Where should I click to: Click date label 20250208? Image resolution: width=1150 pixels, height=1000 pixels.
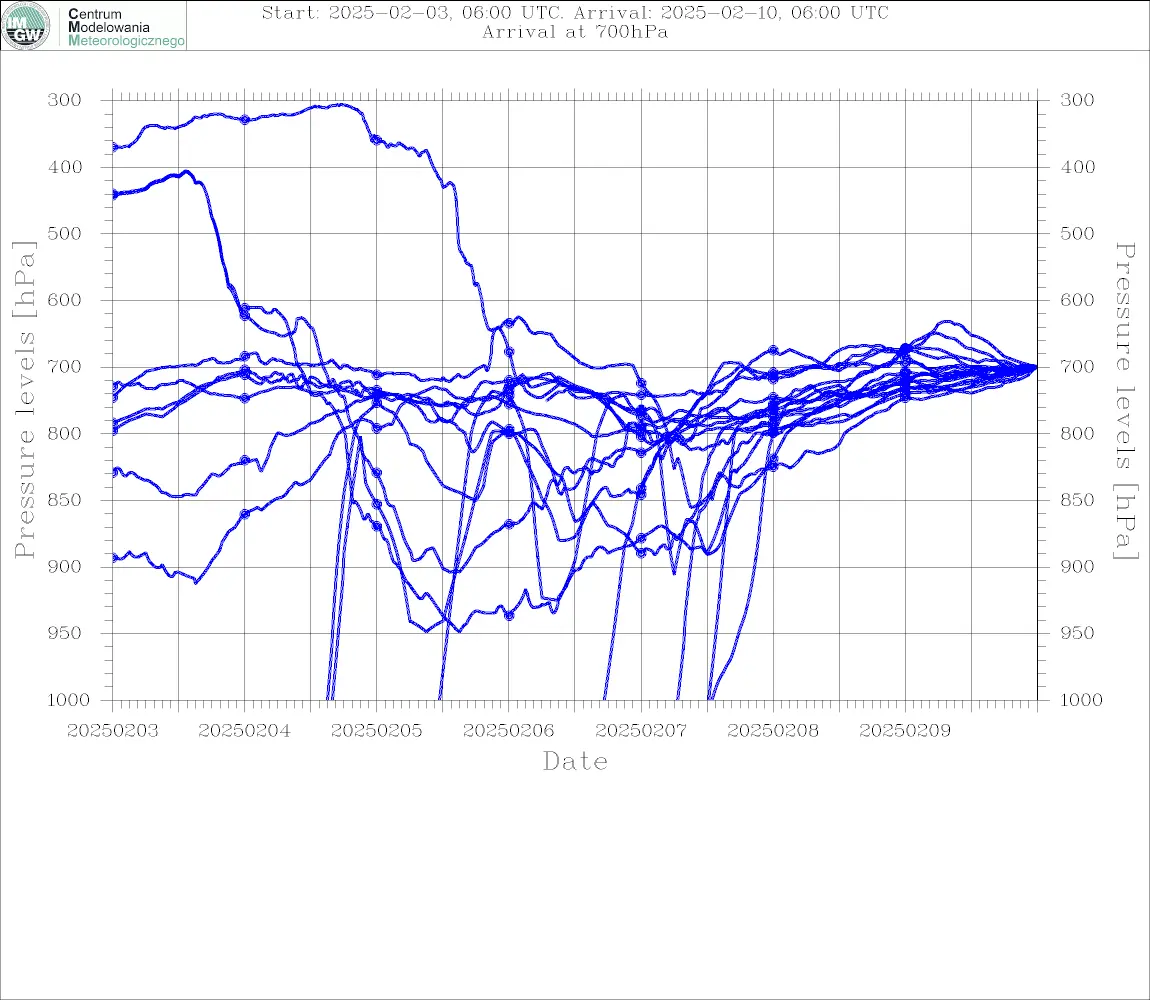click(773, 731)
